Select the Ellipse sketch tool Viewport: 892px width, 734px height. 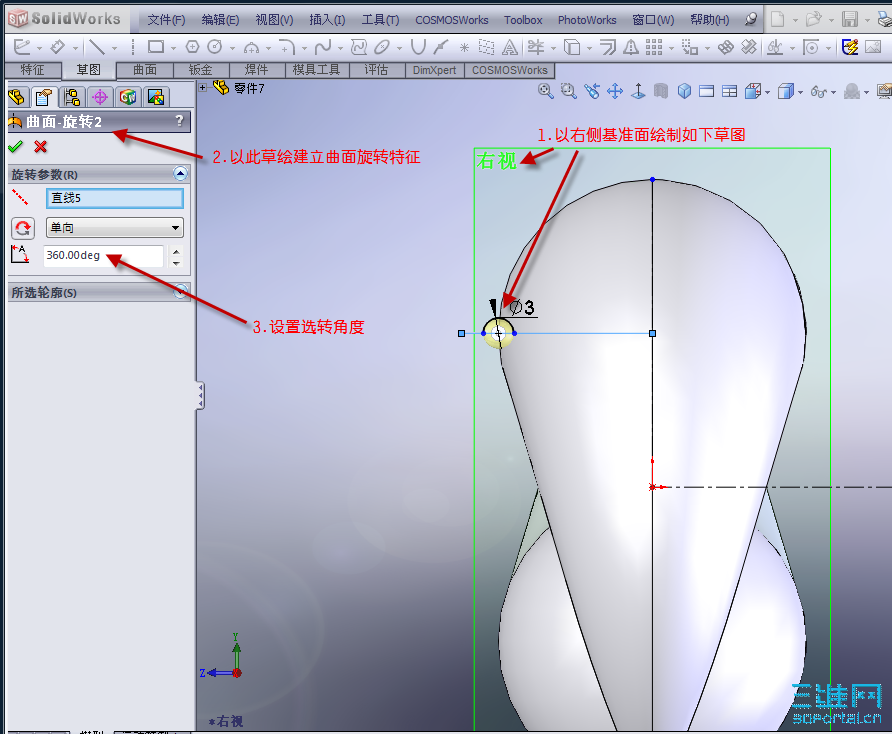pyautogui.click(x=382, y=47)
